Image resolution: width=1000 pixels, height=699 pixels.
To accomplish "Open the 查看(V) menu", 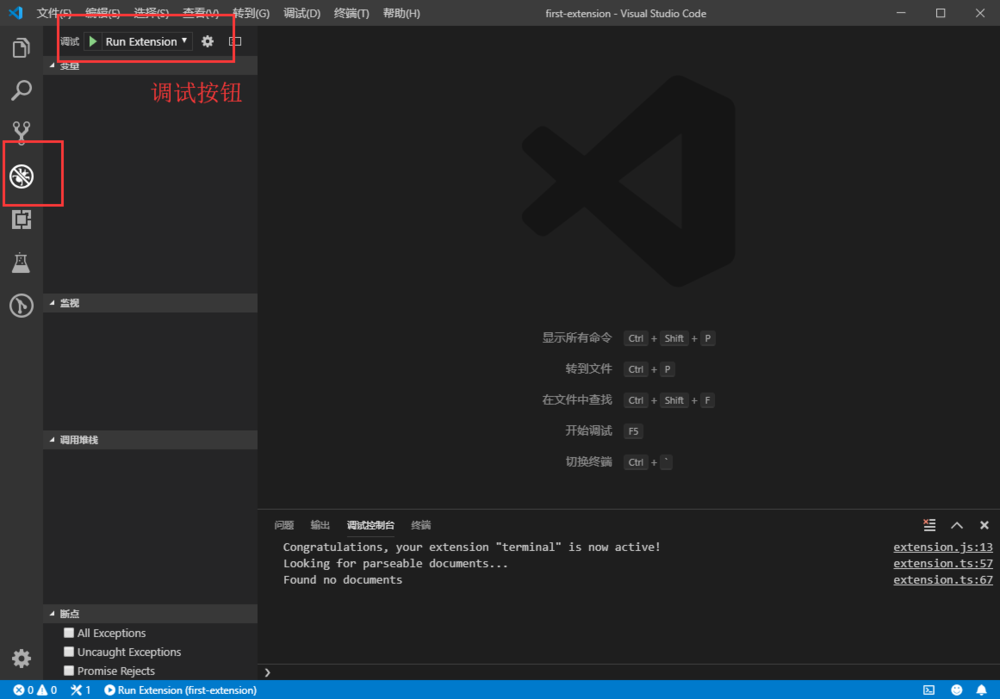I will click(x=200, y=13).
